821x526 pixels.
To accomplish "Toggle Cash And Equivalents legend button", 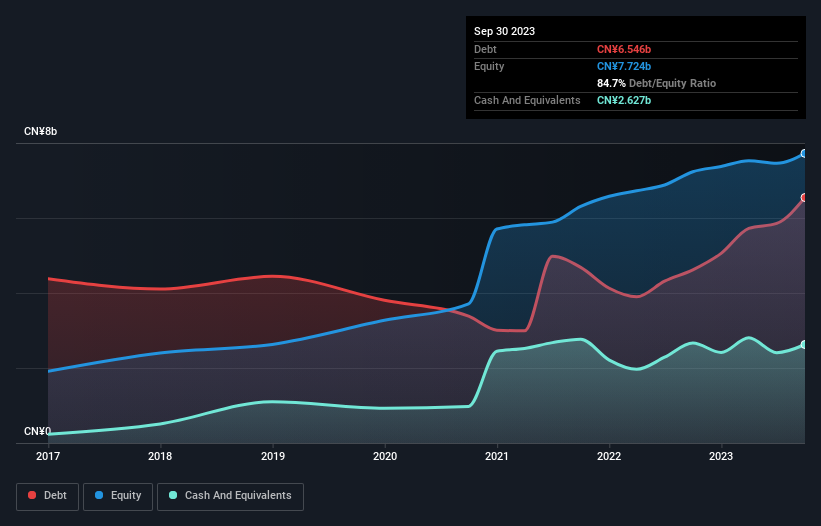I will (230, 496).
